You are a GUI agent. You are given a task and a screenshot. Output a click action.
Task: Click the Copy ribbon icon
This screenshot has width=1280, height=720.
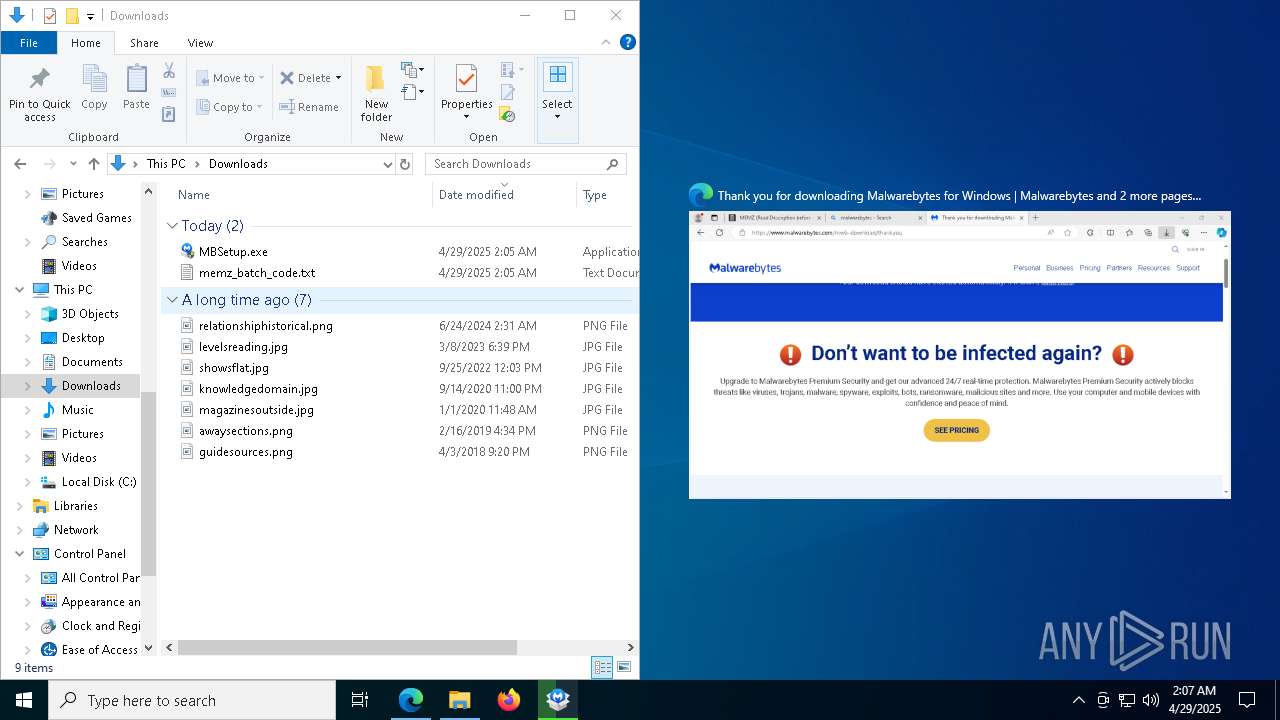point(94,87)
